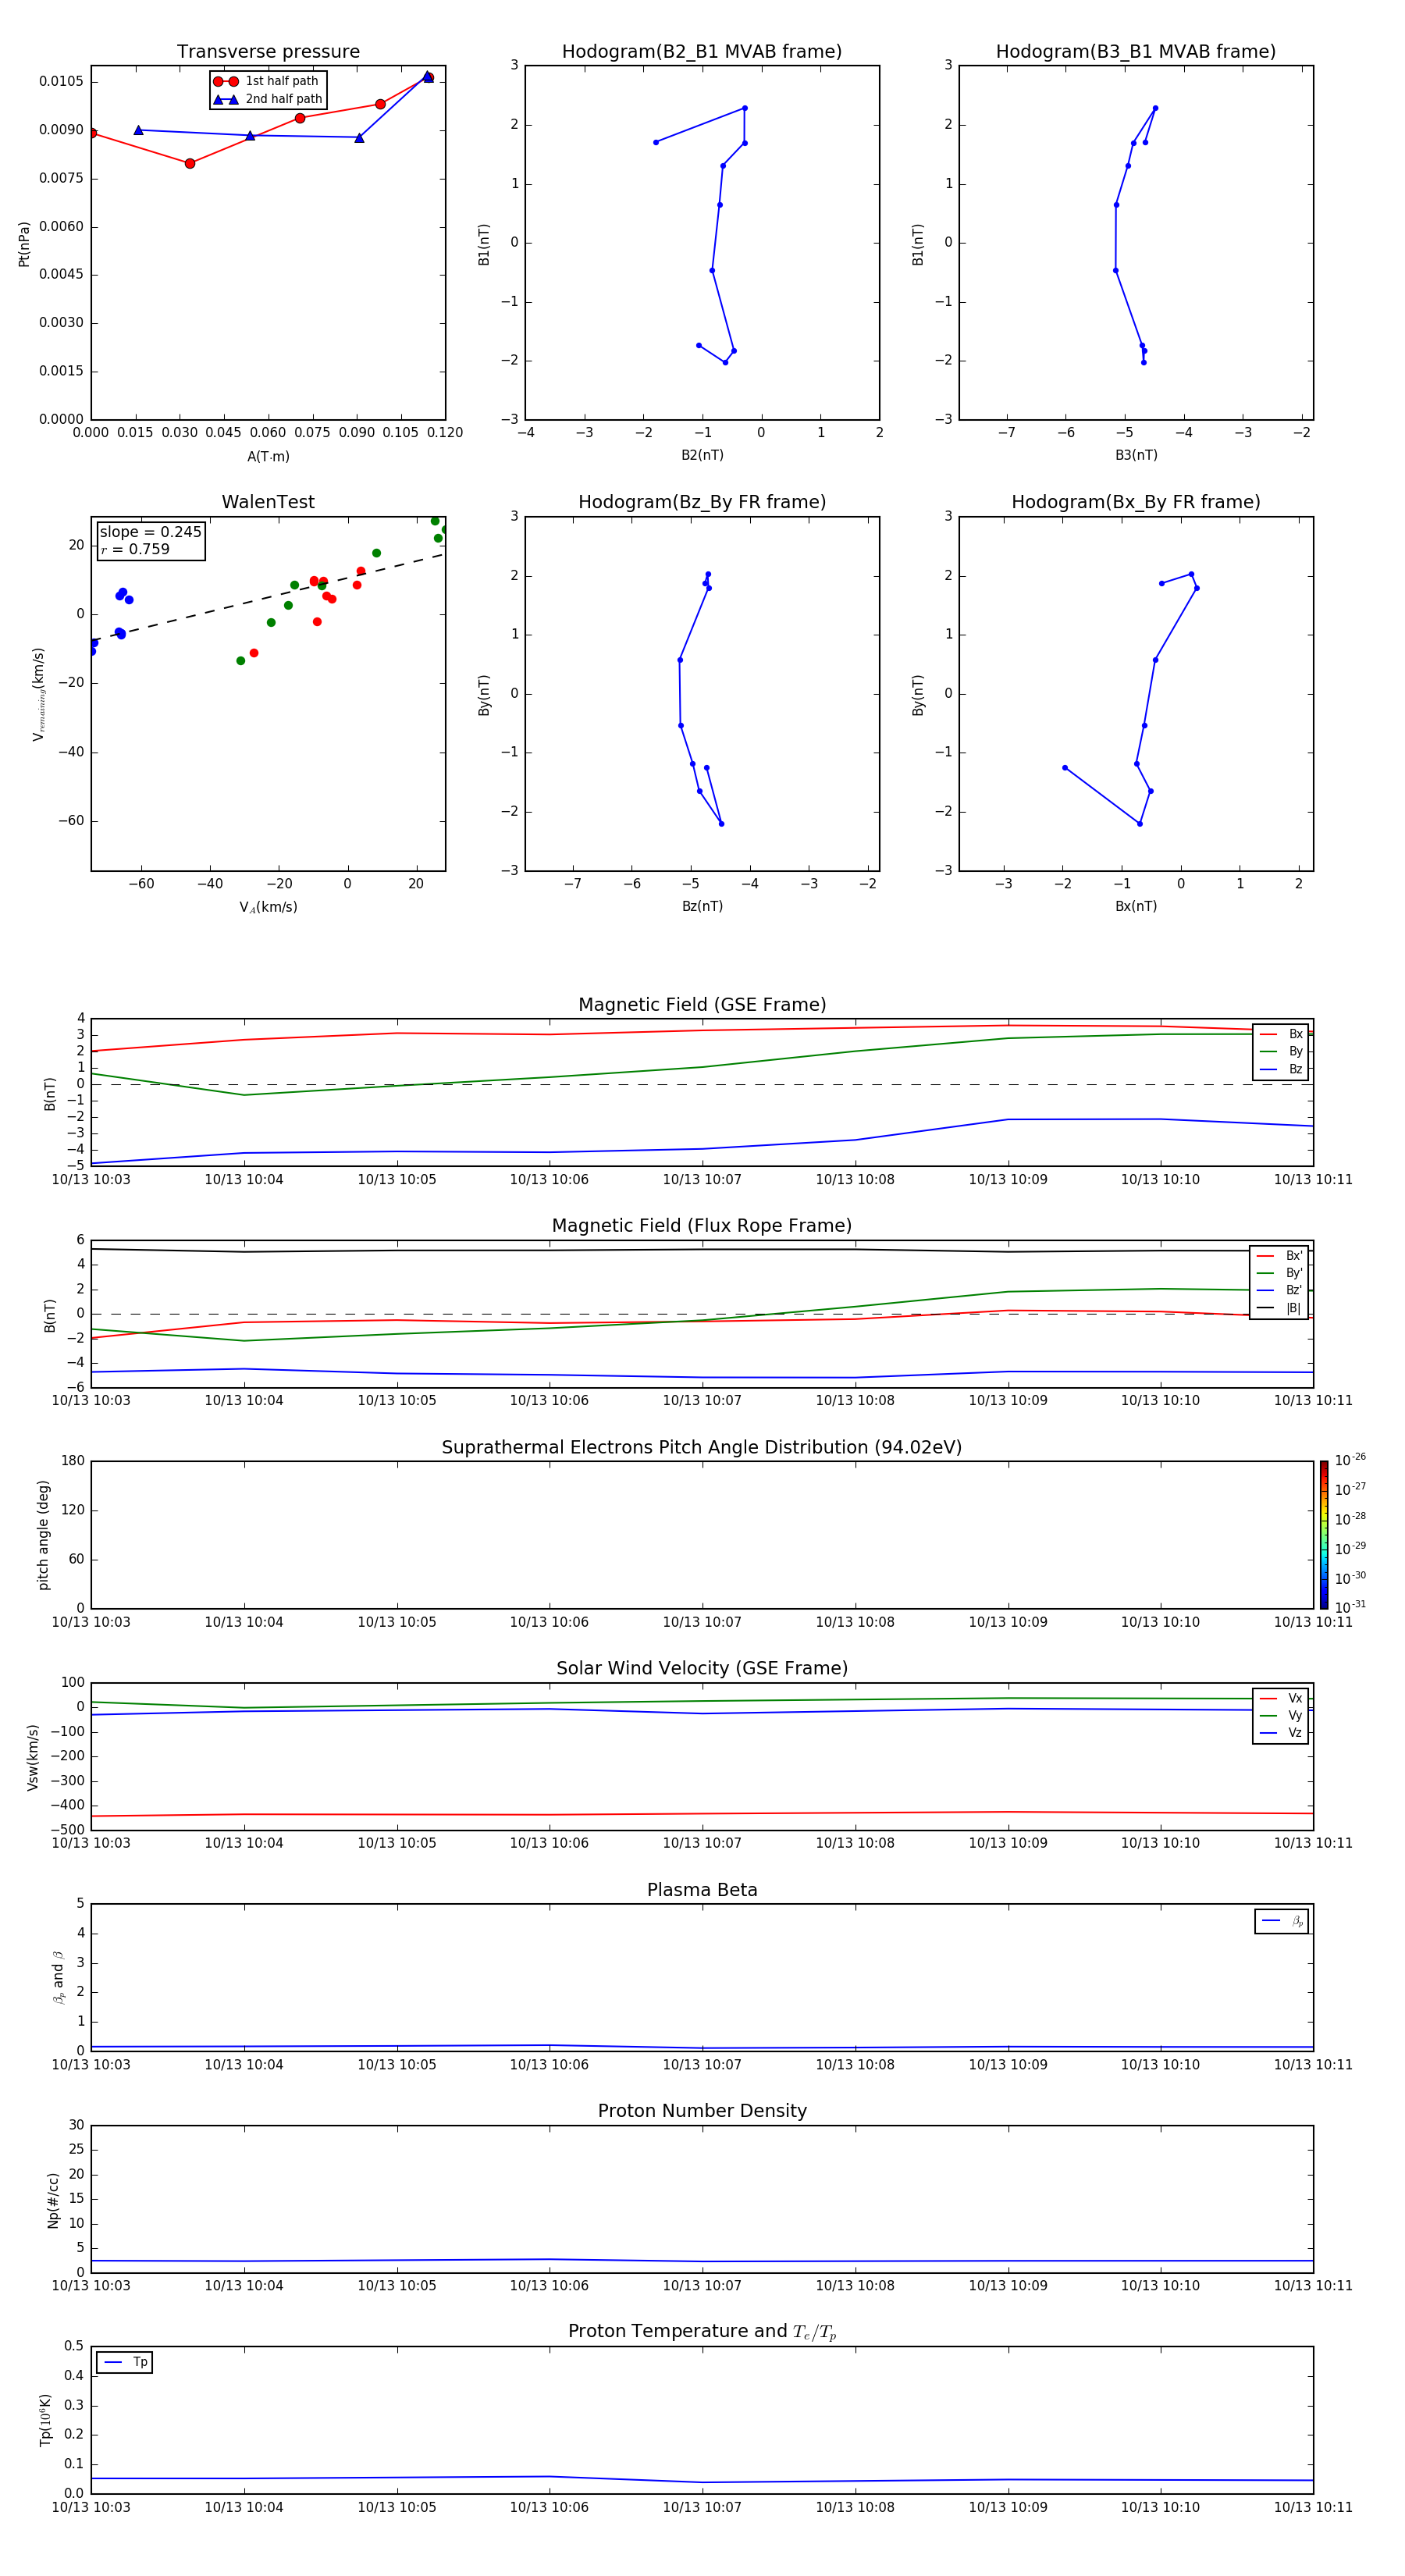Click the Suprathermal Electrons Pitch Angle title
The width and height of the screenshot is (1405, 2576).
click(x=702, y=1447)
